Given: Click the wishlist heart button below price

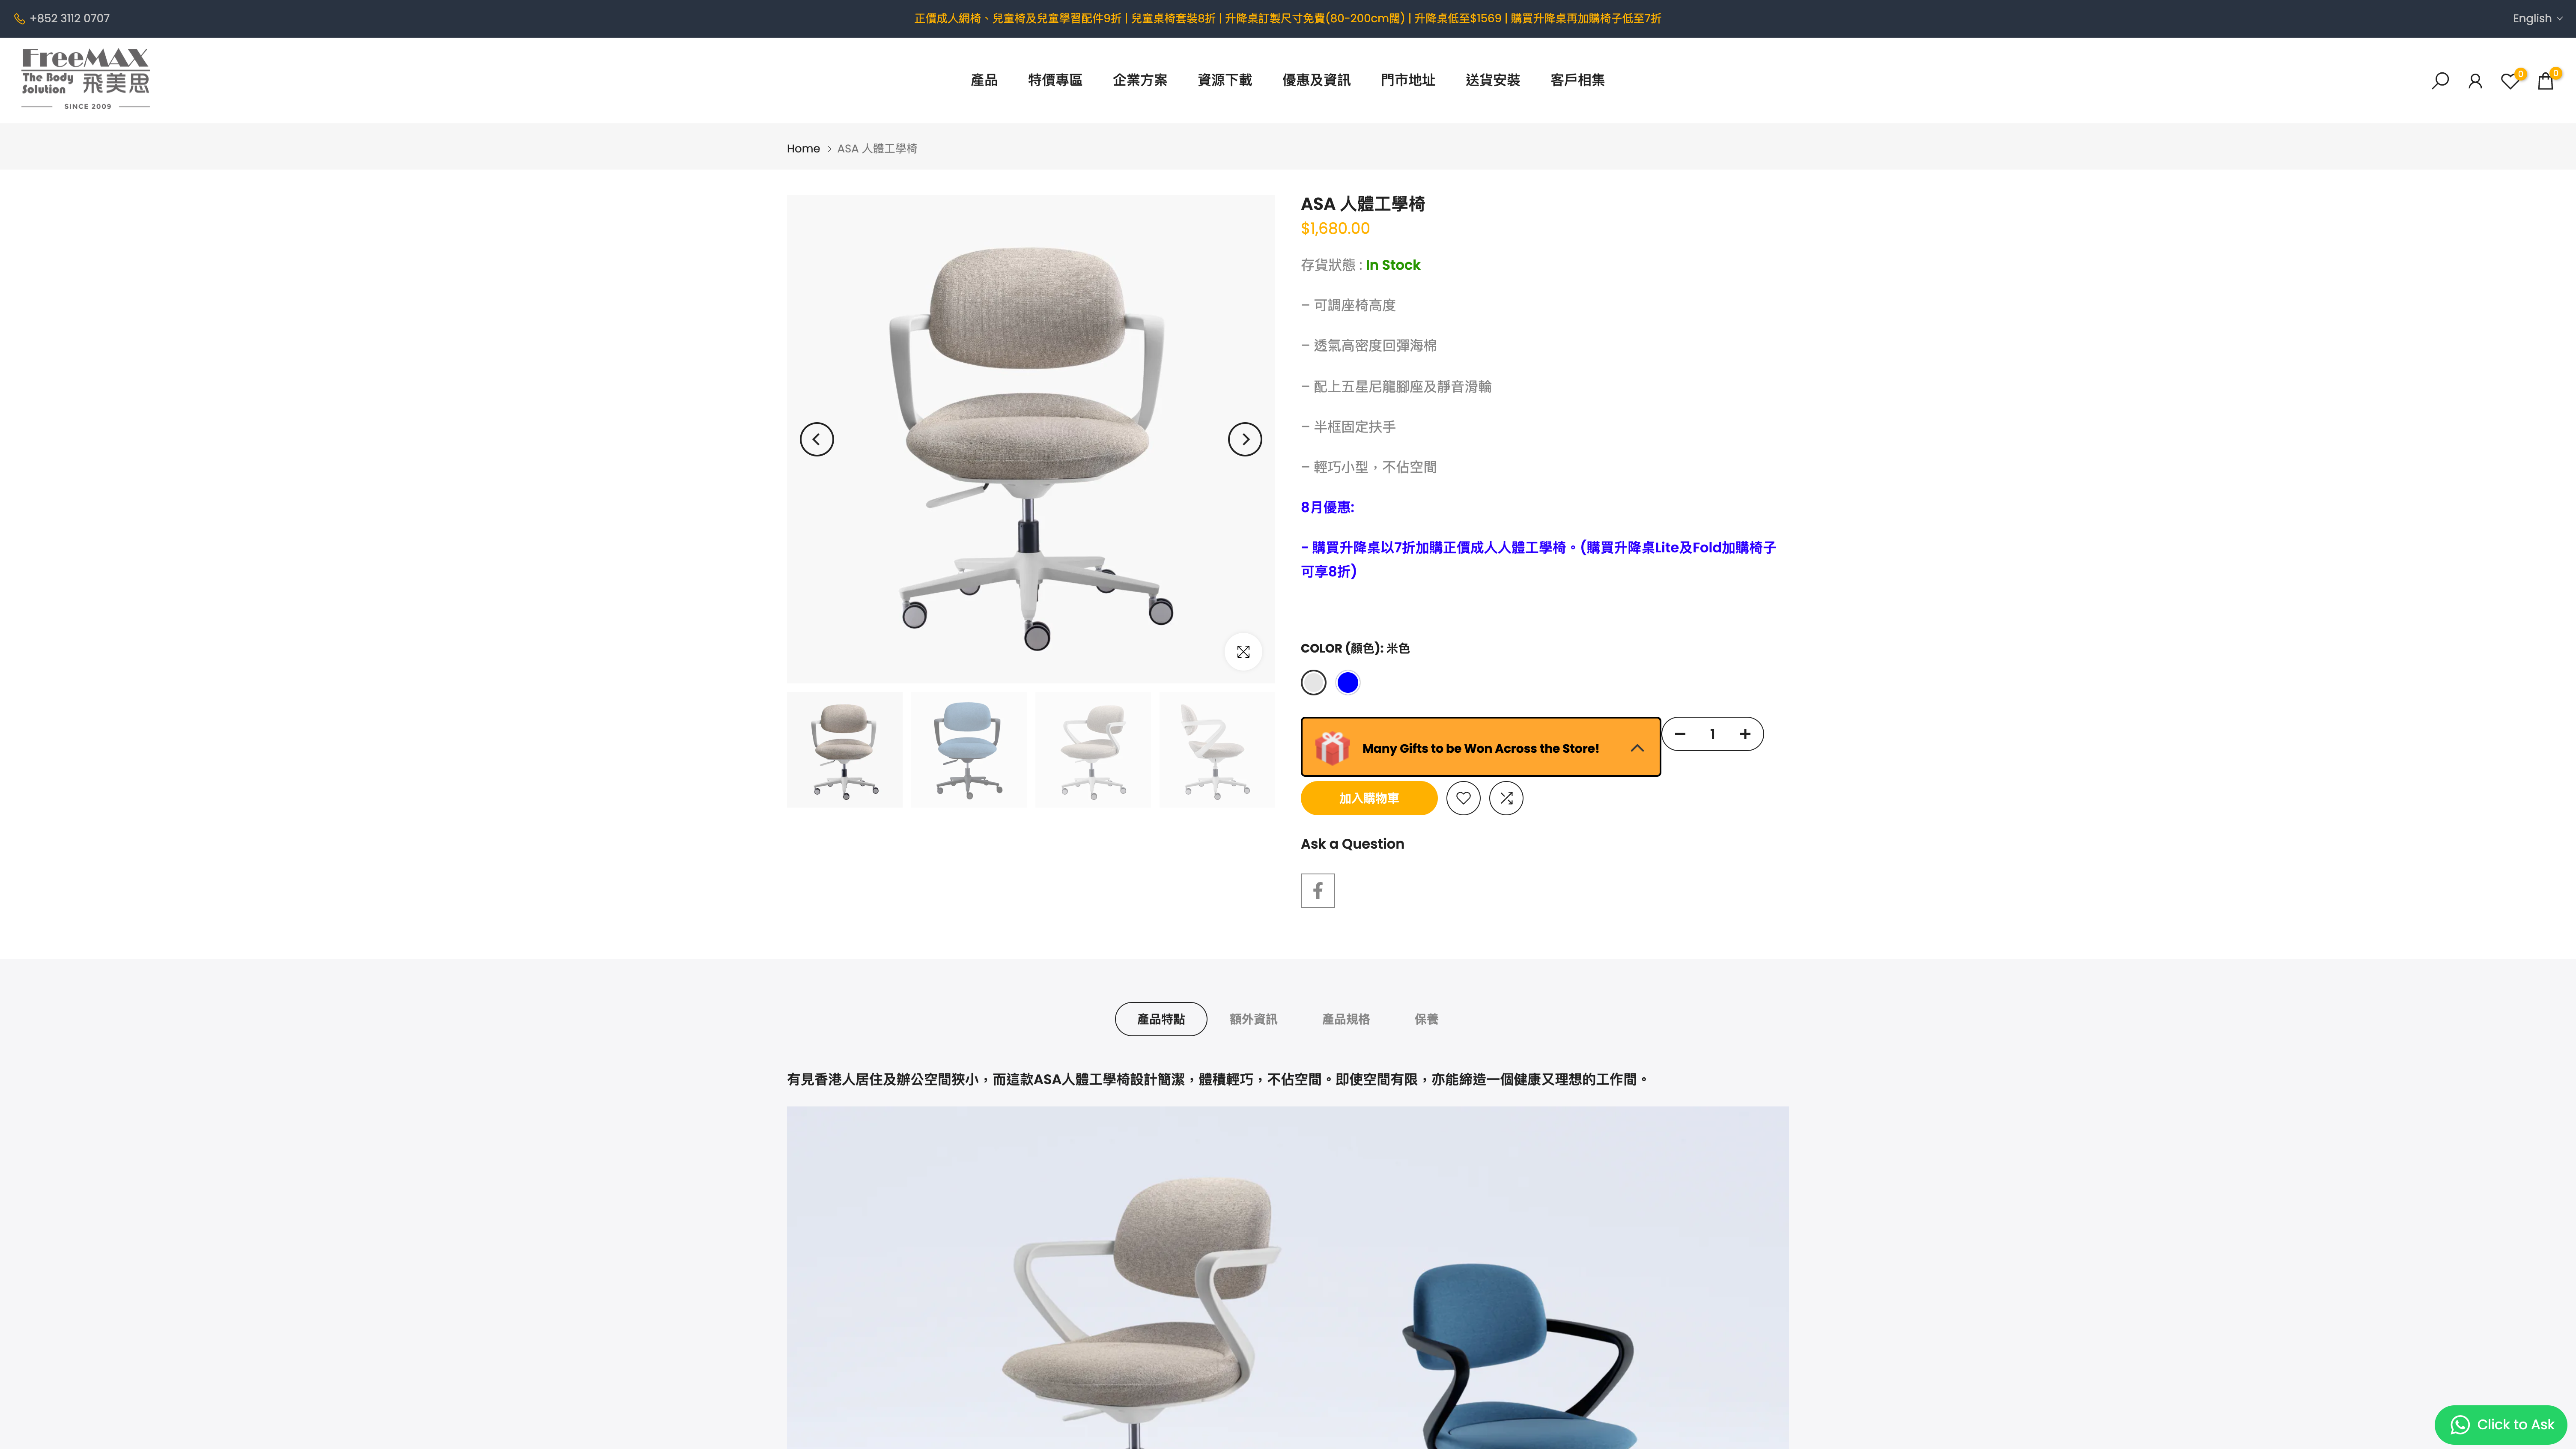Looking at the screenshot, I should click(1463, 798).
